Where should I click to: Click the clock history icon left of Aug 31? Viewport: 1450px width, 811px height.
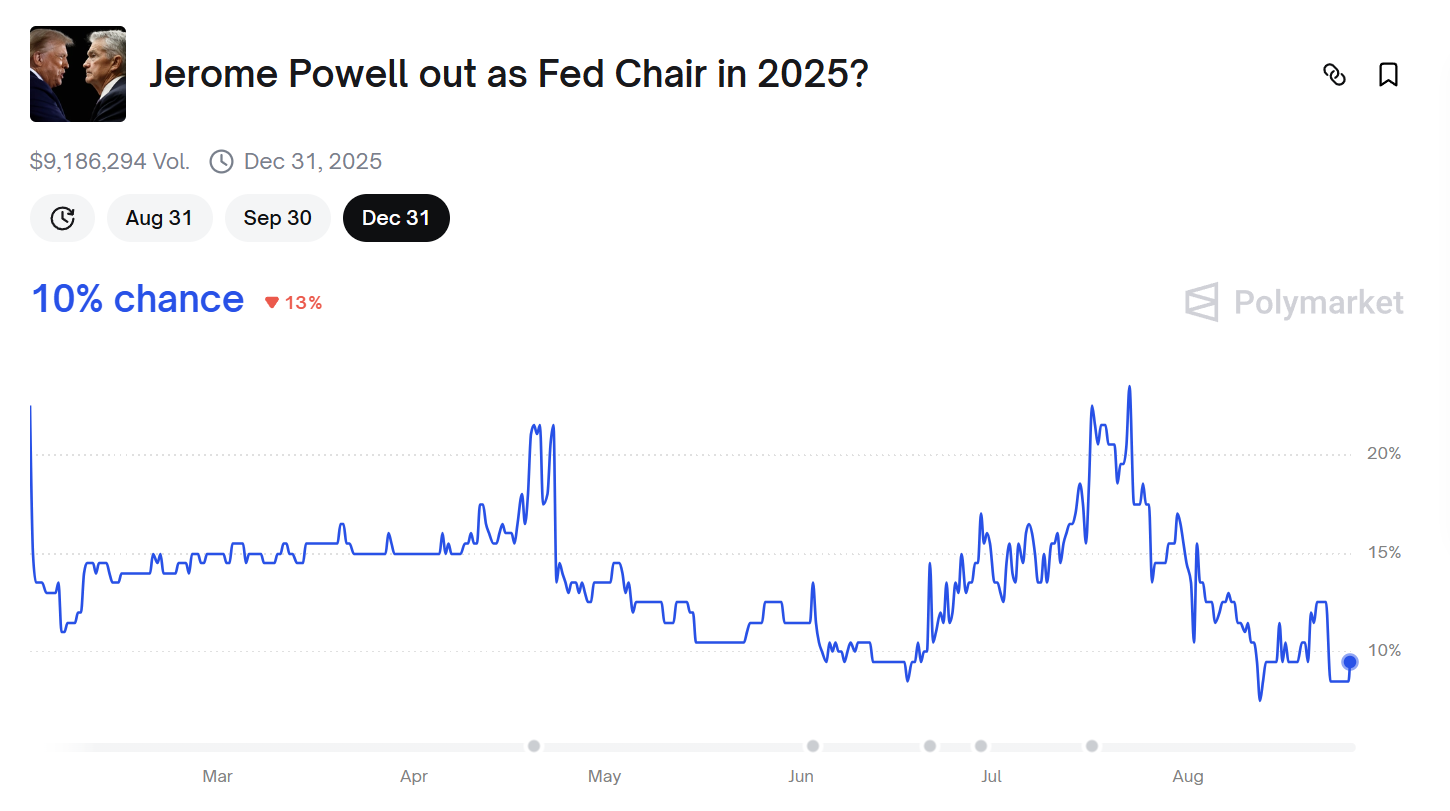point(62,217)
